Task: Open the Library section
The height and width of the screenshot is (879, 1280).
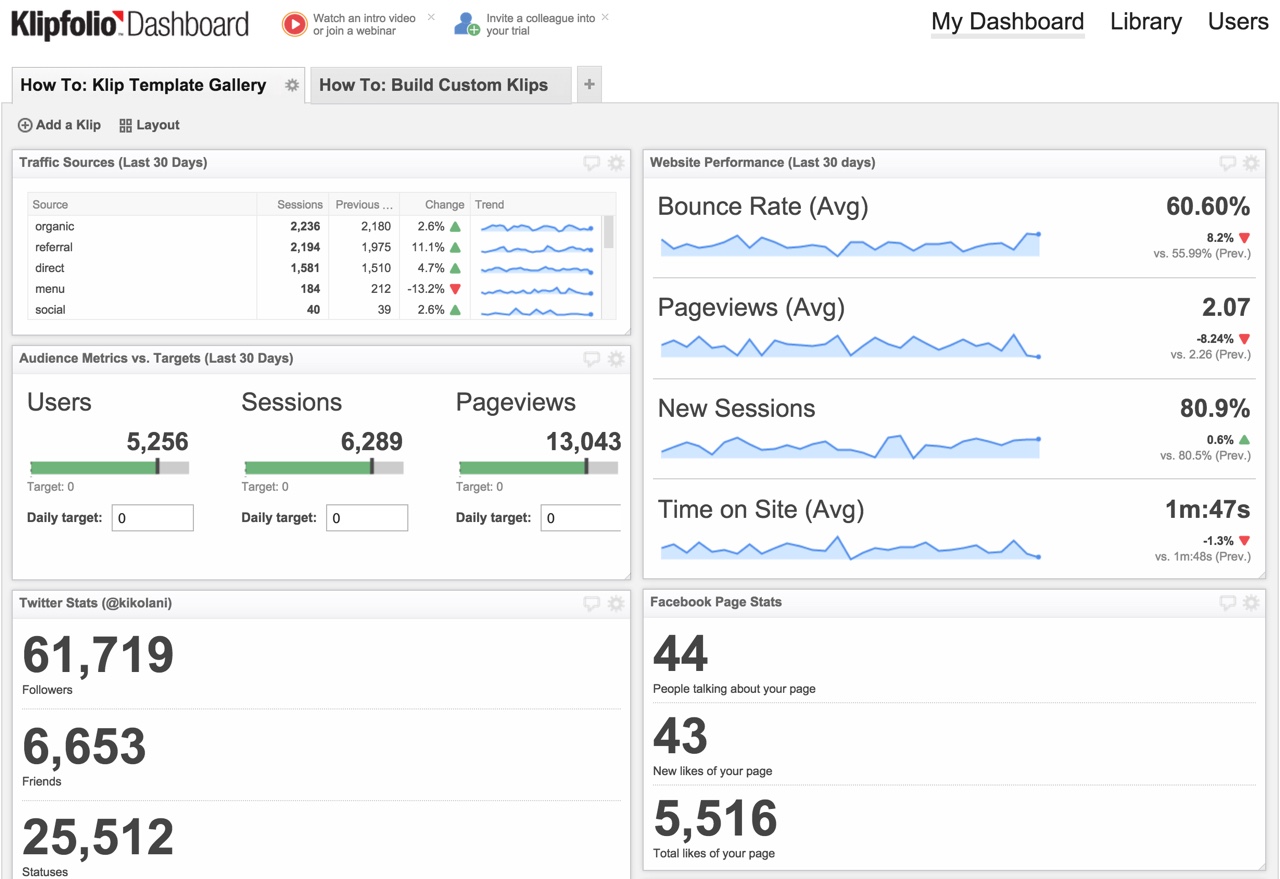Action: click(x=1146, y=22)
